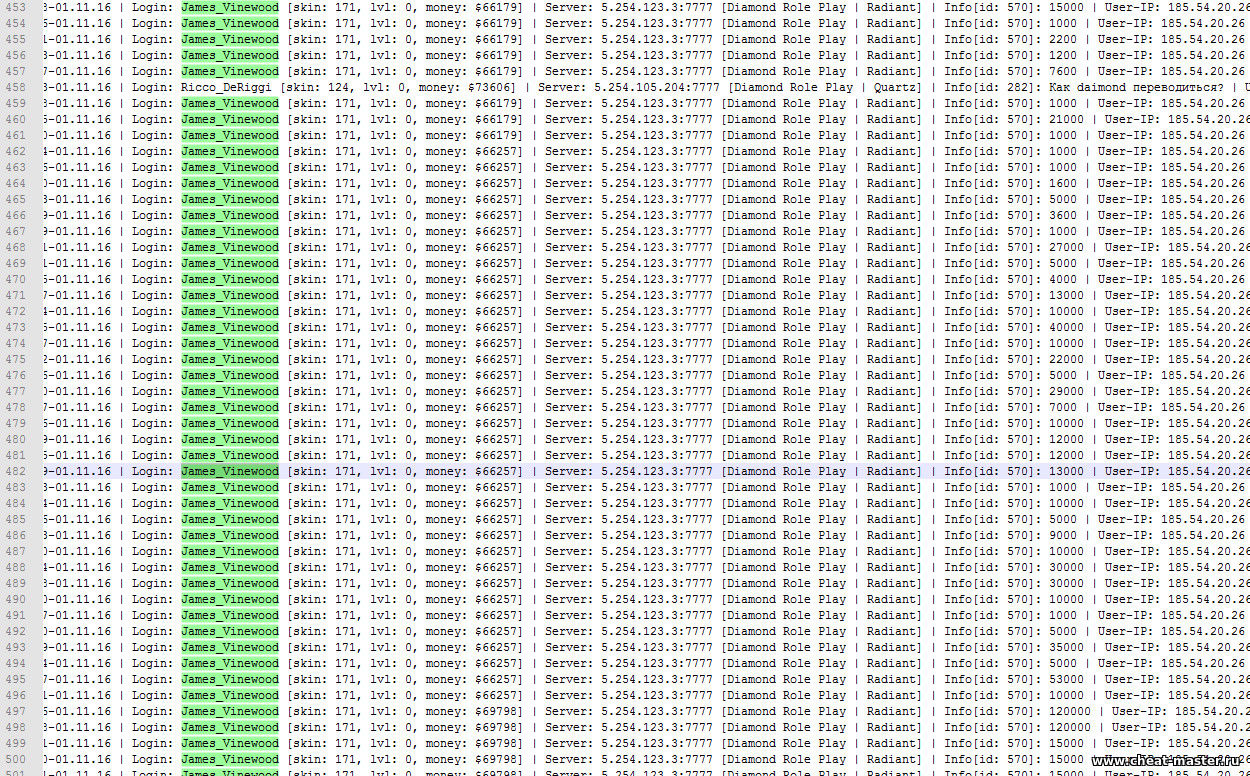Click line number 500 in the gutter
1250x776 pixels.
coord(15,759)
